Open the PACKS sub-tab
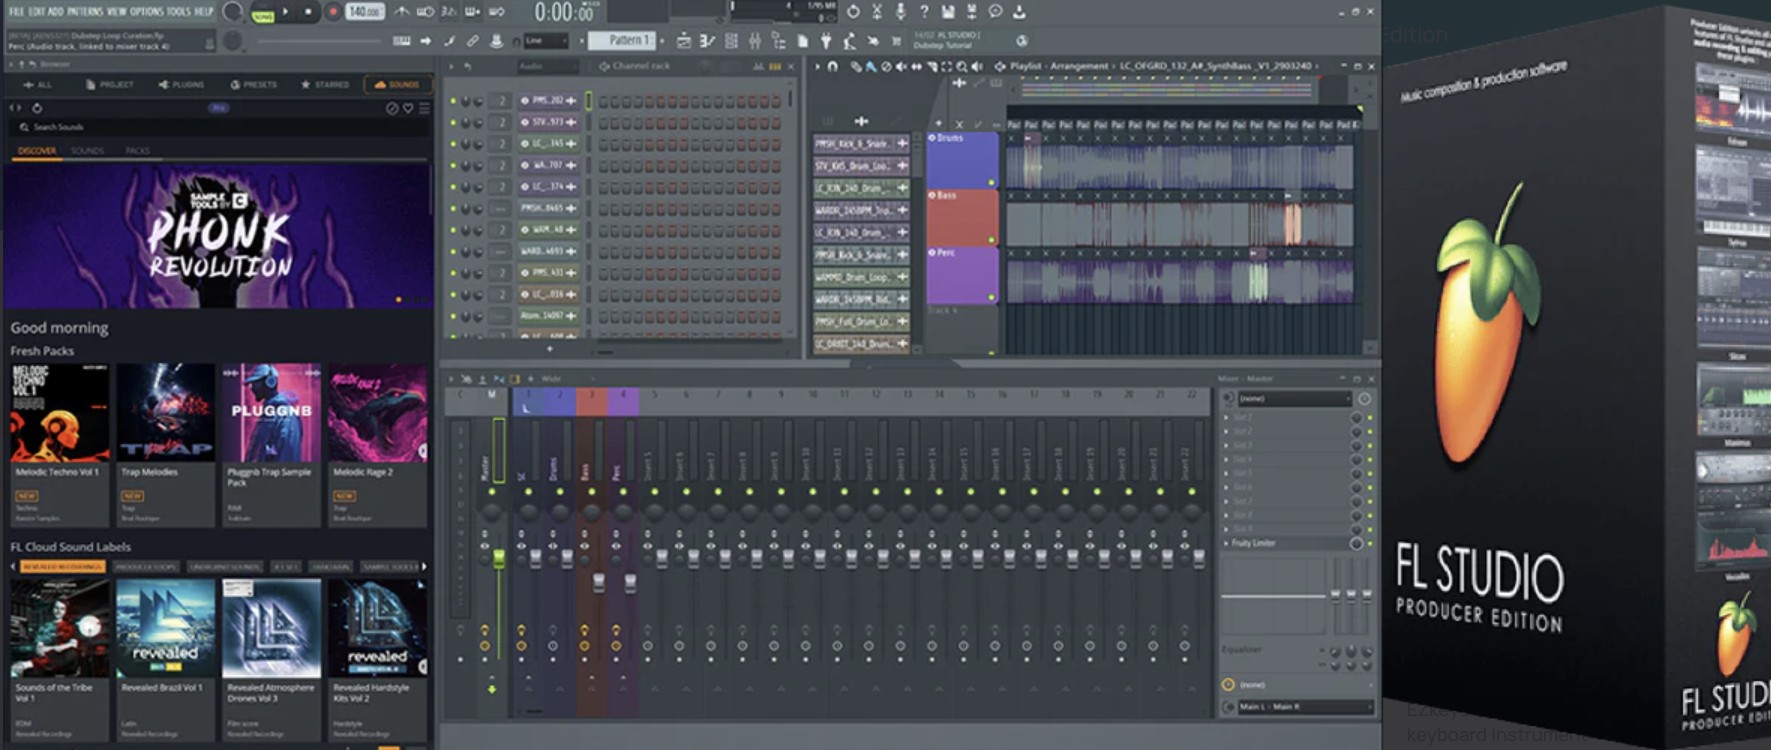Screen dimensions: 1771x750 tap(138, 151)
